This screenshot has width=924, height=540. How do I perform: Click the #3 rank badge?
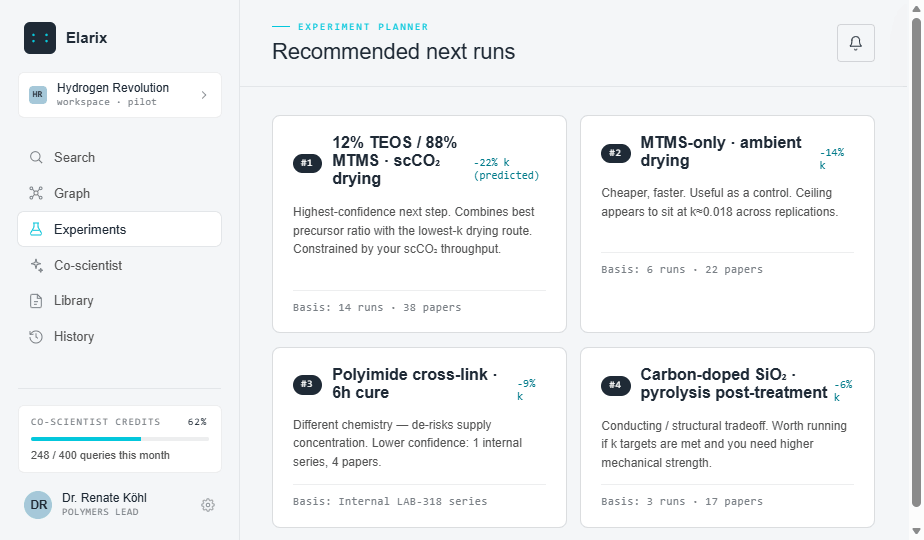coord(307,384)
